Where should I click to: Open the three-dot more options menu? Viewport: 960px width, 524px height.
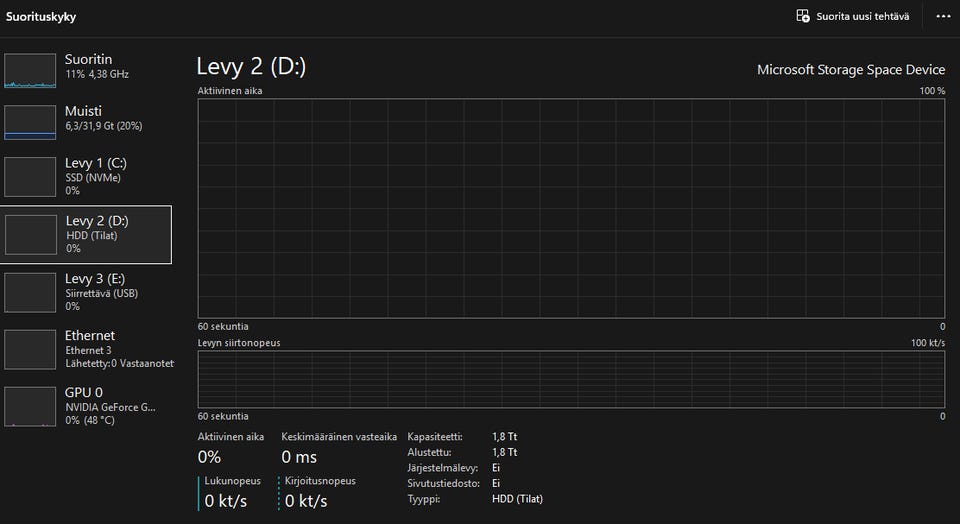943,17
